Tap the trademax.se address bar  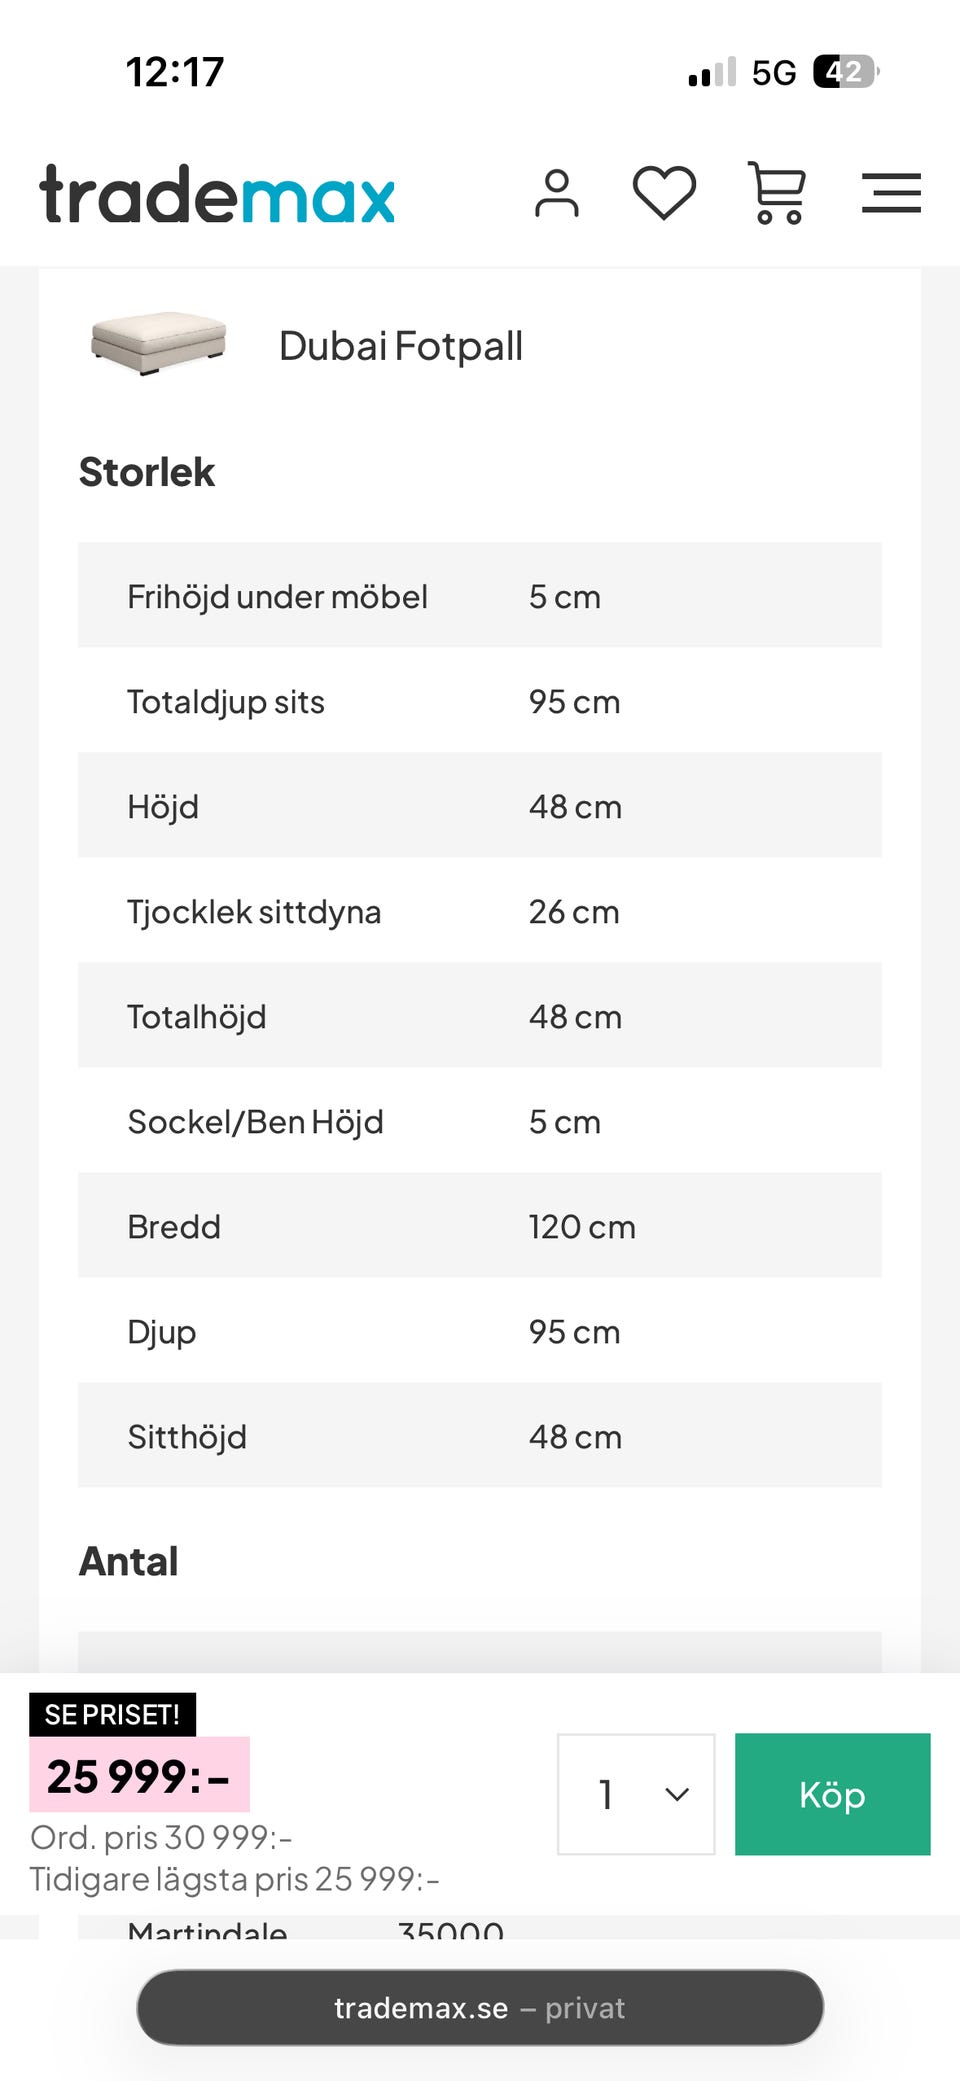[480, 2008]
